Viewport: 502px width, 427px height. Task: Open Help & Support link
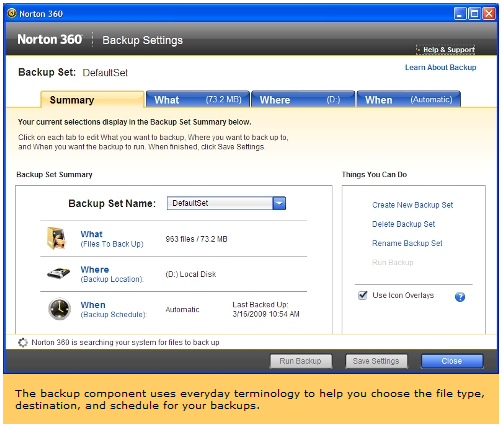tap(445, 50)
